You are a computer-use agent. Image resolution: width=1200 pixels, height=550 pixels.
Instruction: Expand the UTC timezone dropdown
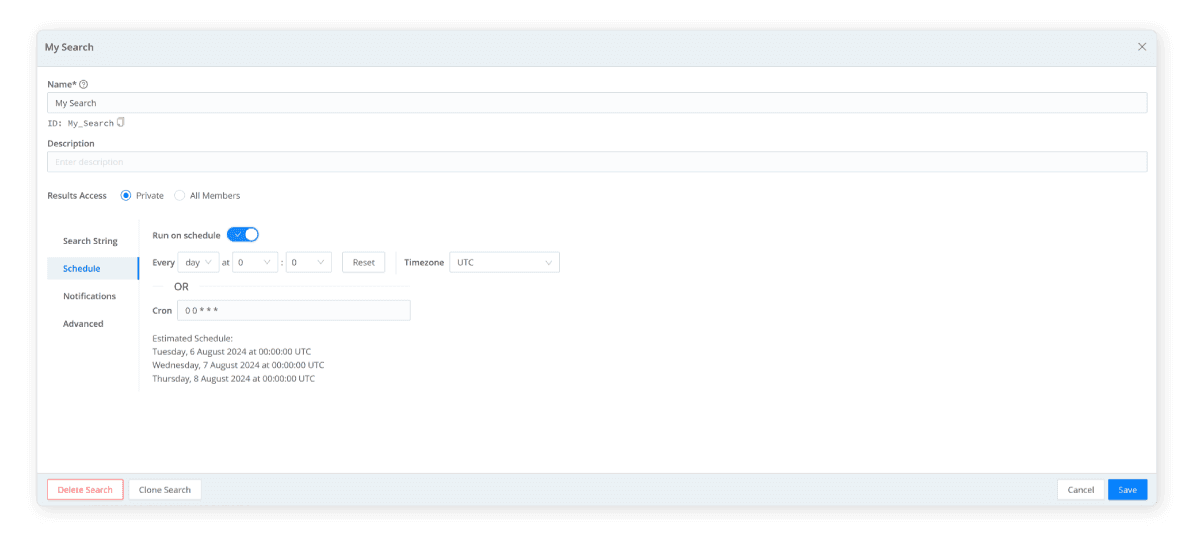click(504, 262)
